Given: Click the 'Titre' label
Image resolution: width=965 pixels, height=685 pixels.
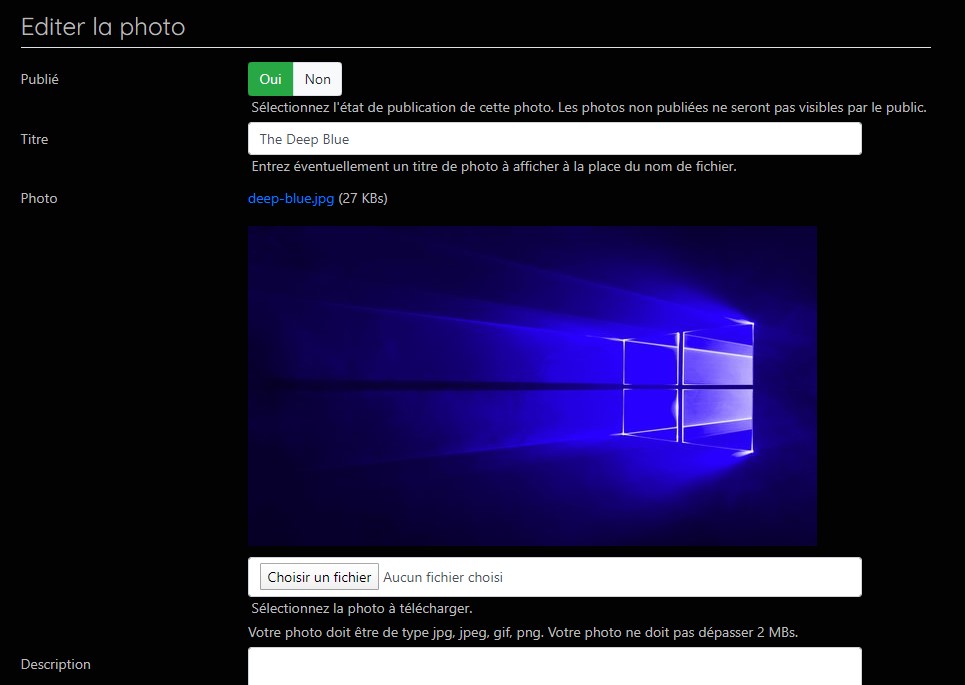Looking at the screenshot, I should (34, 139).
